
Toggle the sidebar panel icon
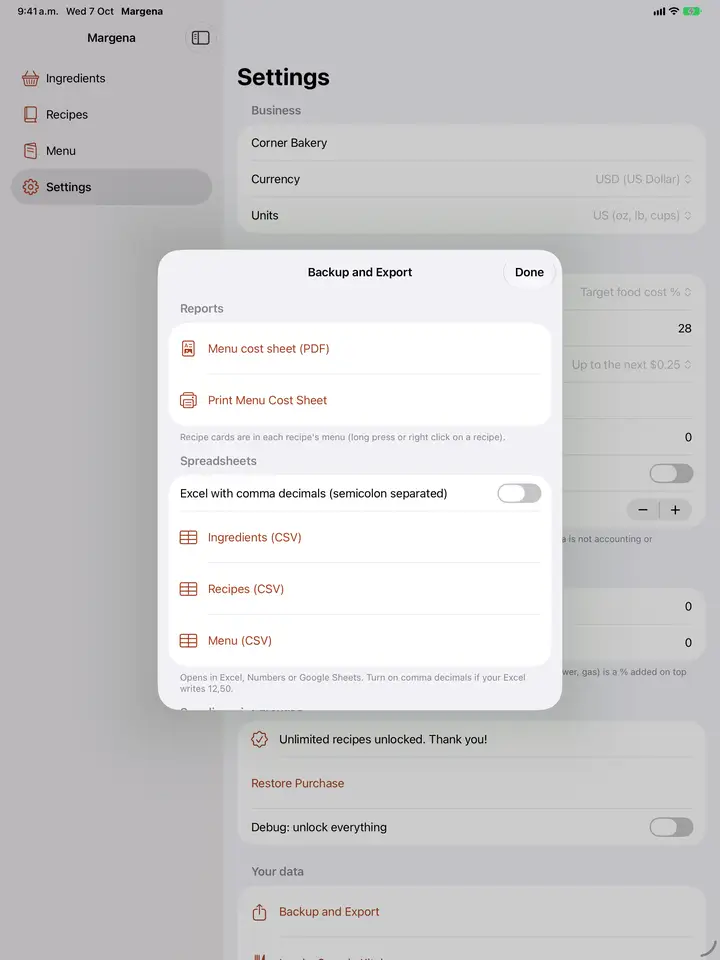(200, 38)
